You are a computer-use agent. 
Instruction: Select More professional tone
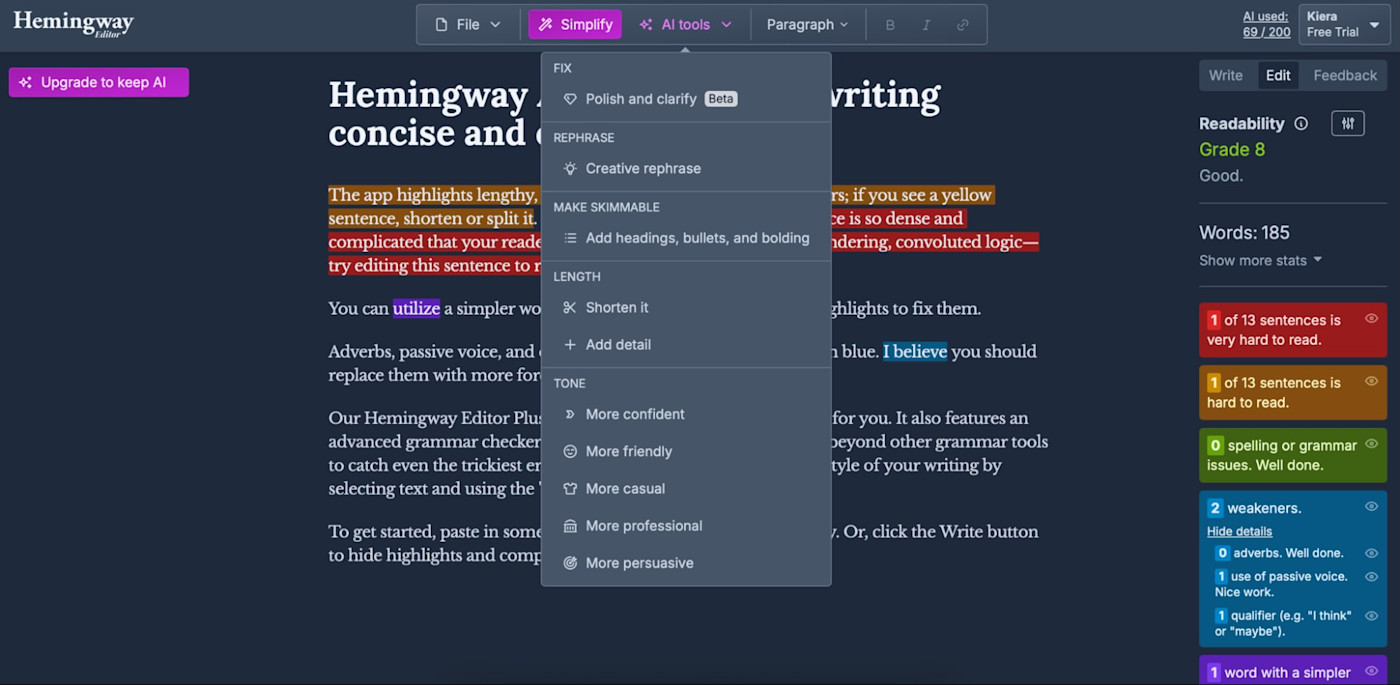[x=686, y=525]
